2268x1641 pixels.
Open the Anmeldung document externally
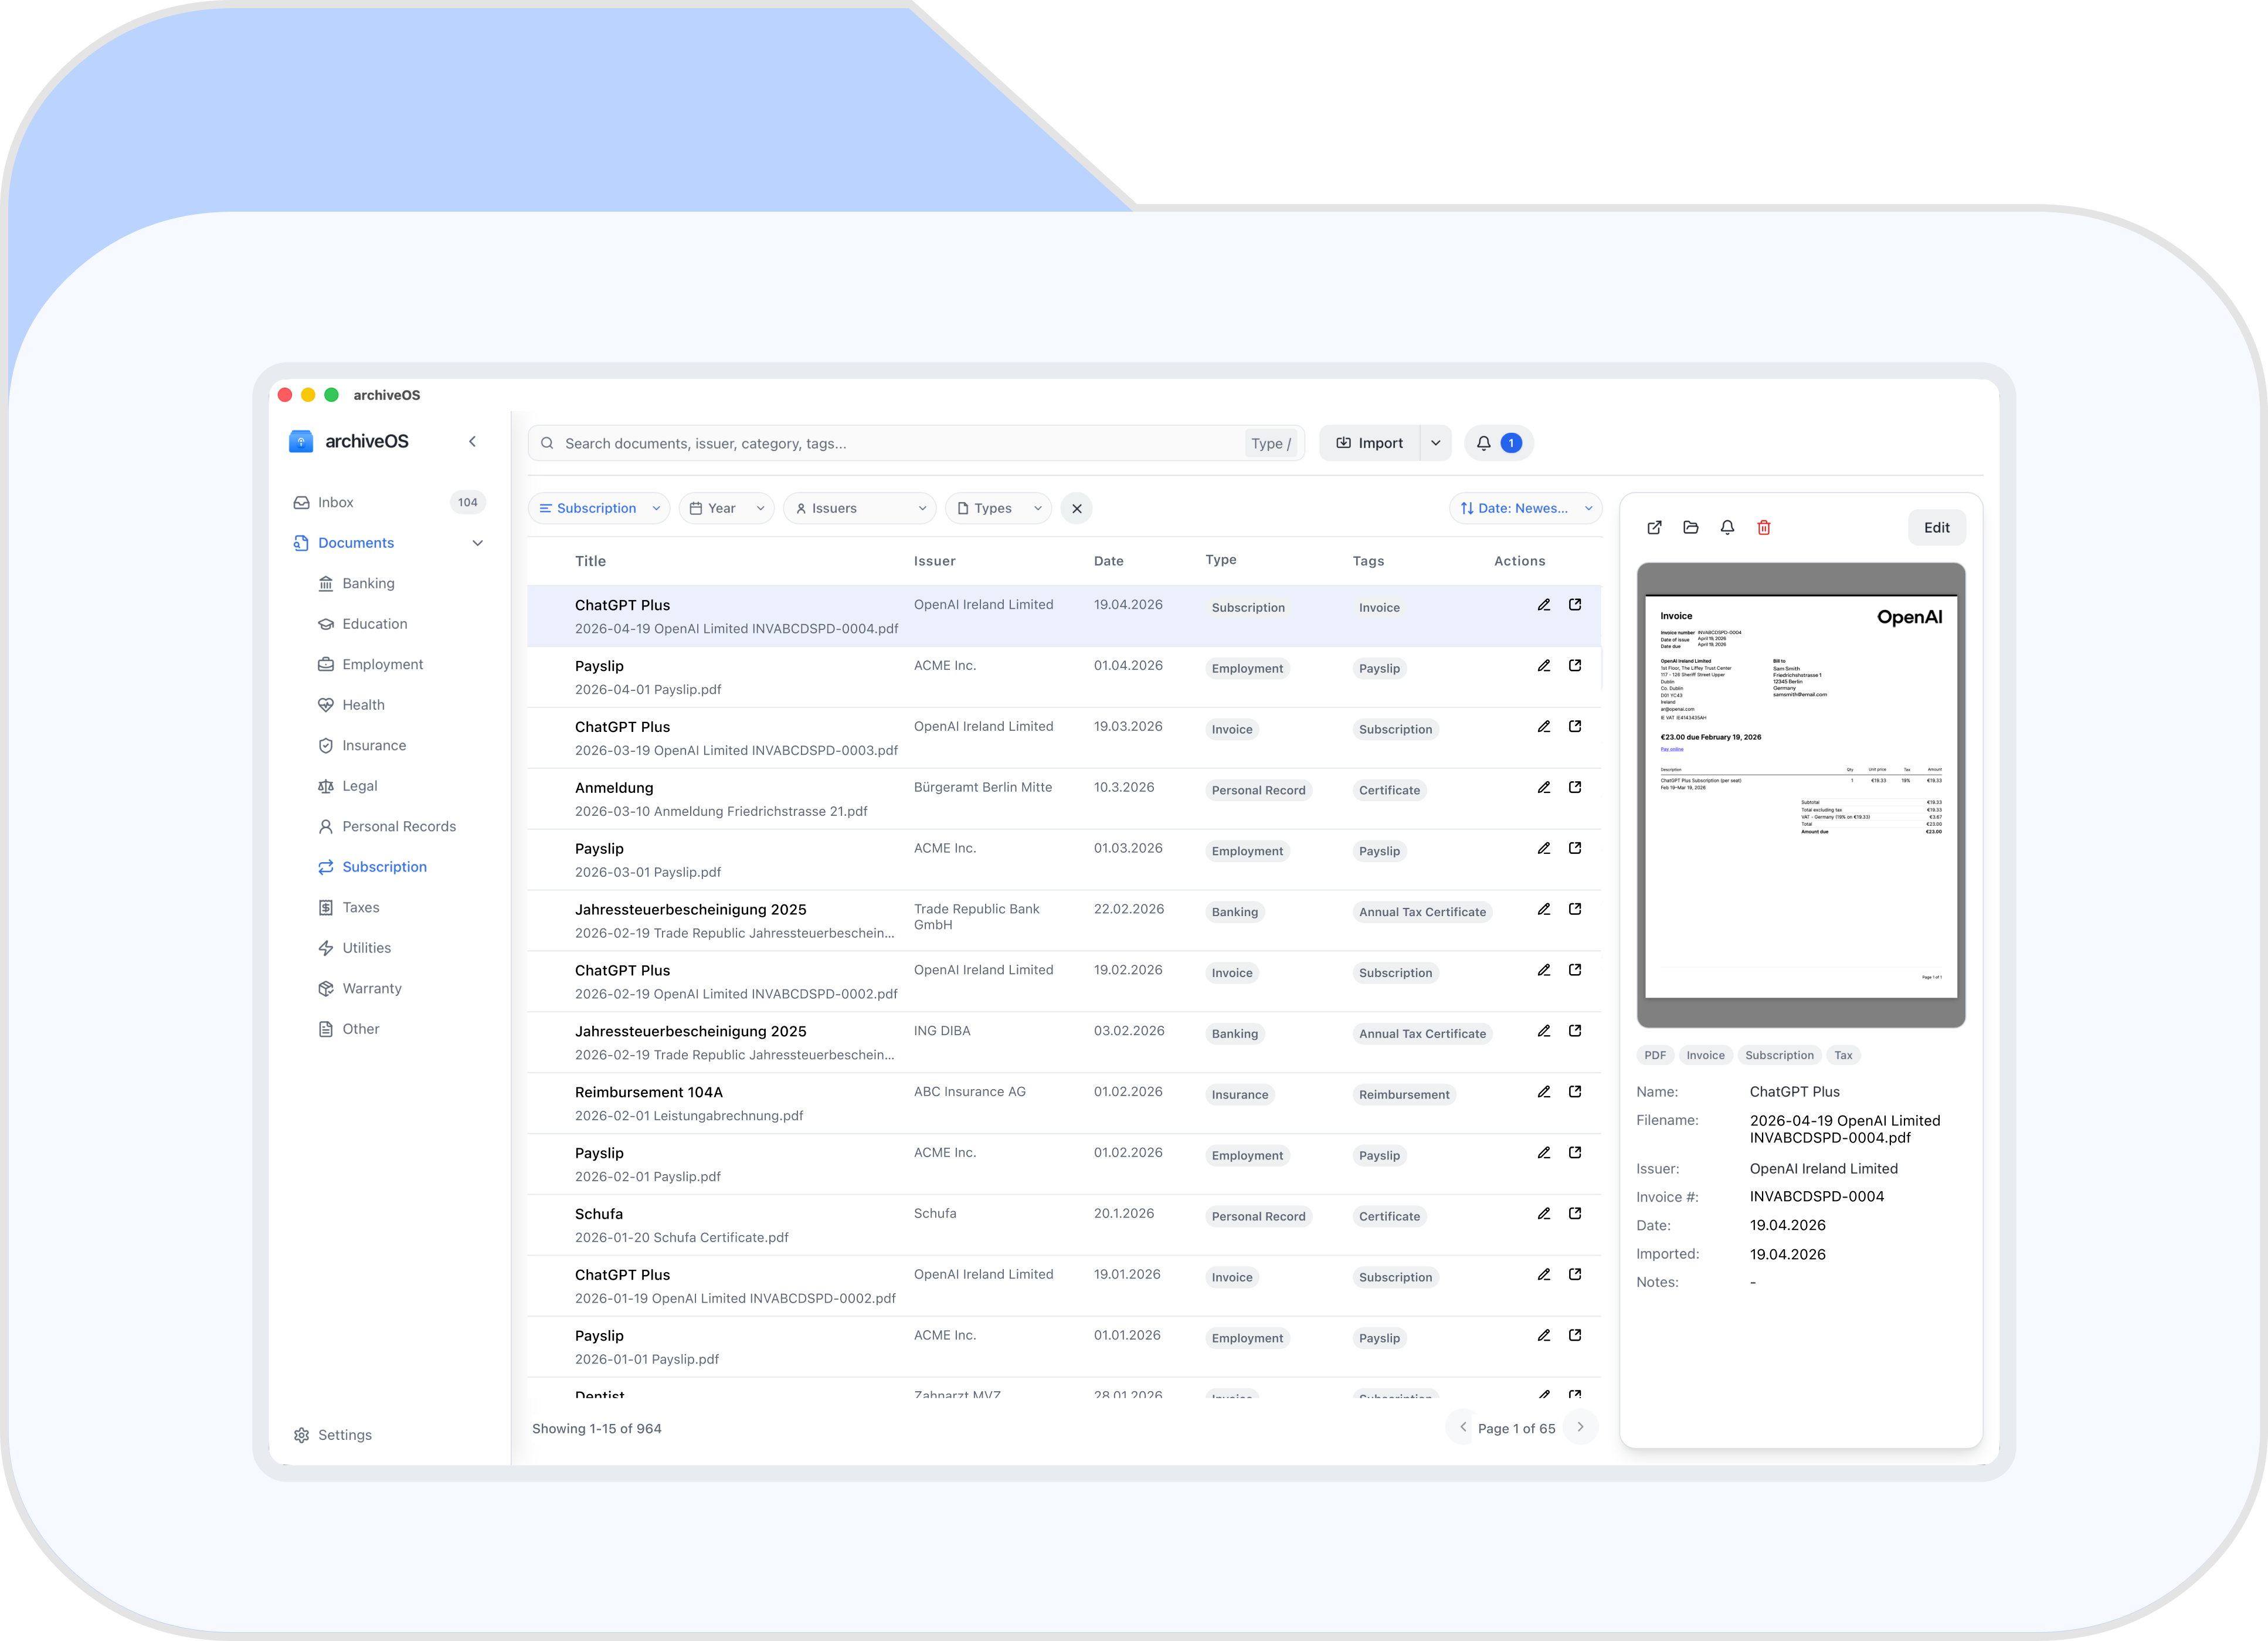pos(1575,788)
